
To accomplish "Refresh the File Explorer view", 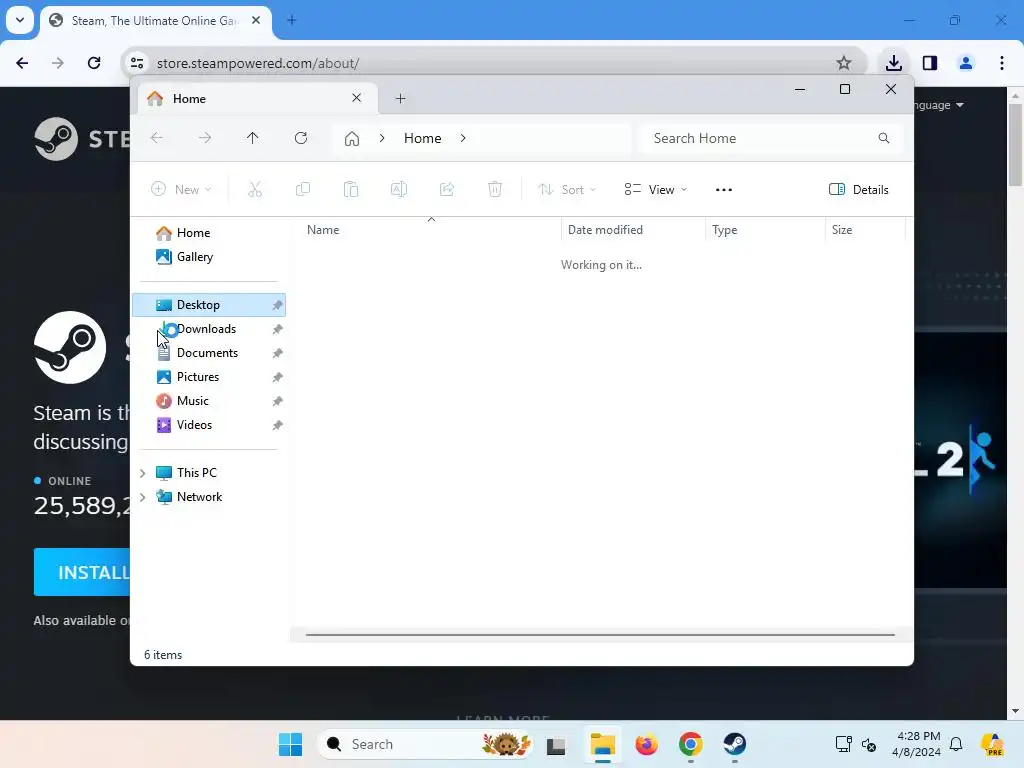I will [300, 138].
